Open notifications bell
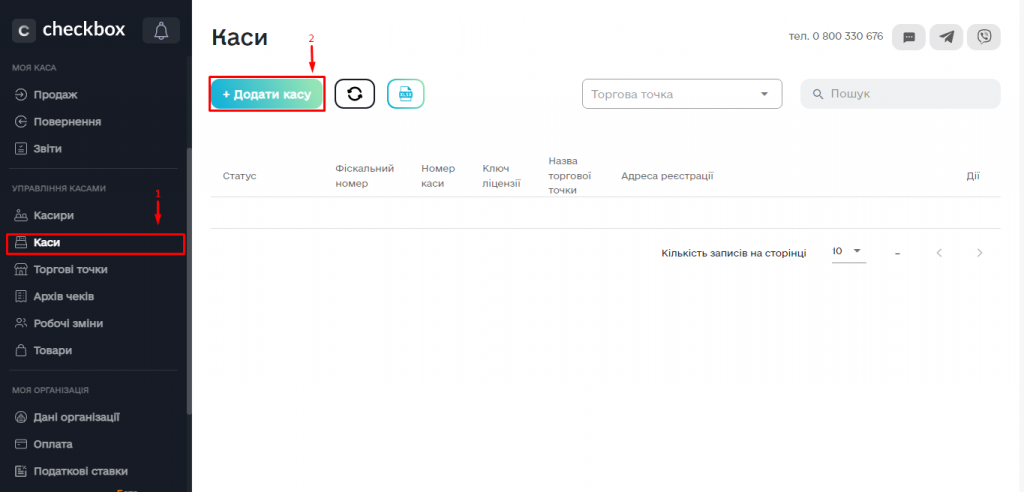1024x492 pixels. point(161,31)
